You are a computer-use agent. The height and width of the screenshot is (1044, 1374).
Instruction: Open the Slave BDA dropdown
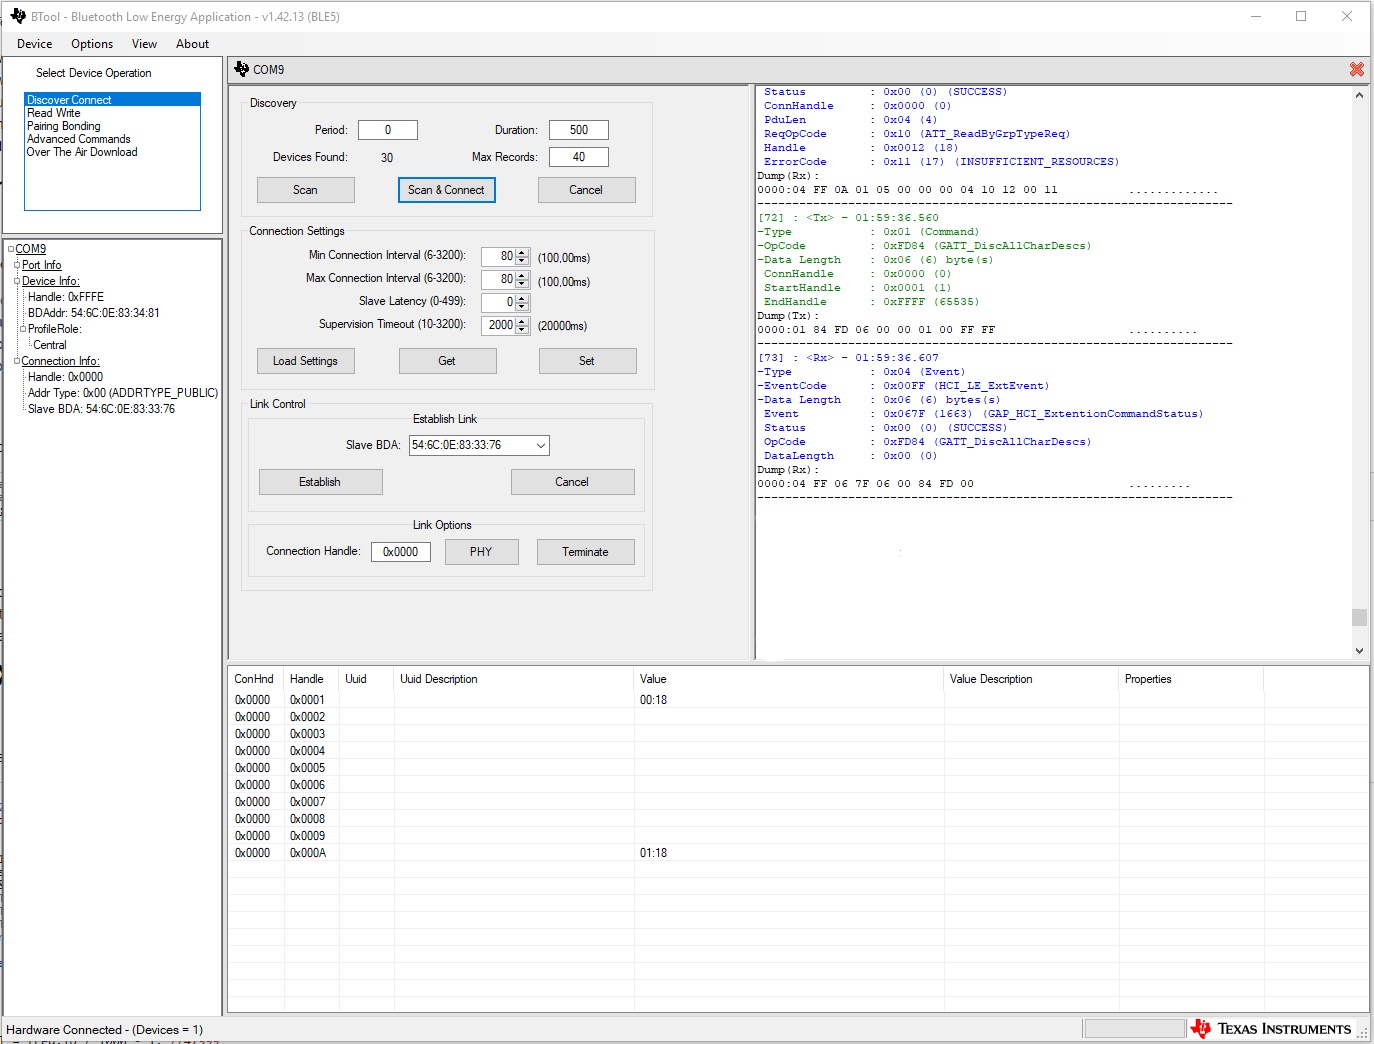click(541, 446)
